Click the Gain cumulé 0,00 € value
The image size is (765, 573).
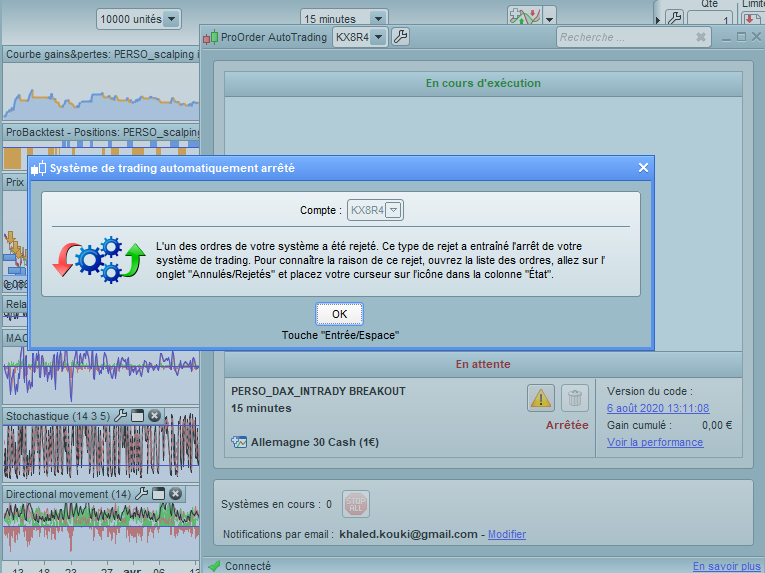point(717,425)
